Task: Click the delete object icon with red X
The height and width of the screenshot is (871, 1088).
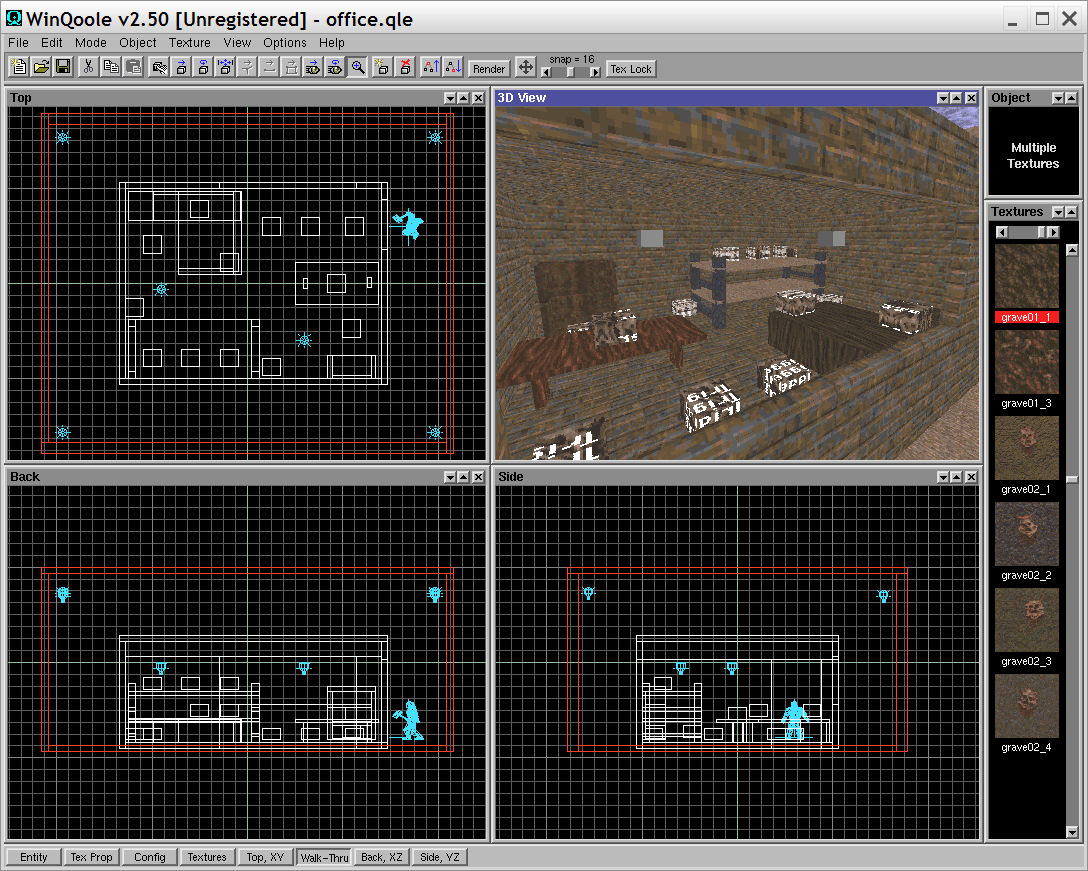Action: (405, 67)
